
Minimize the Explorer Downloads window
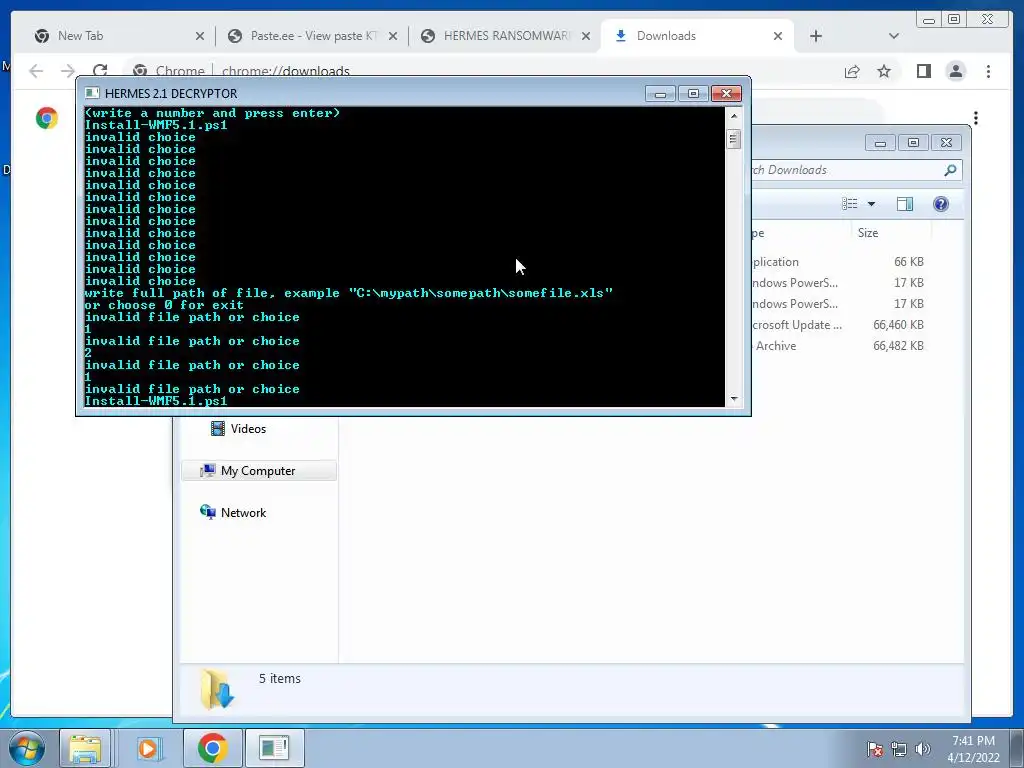(x=880, y=142)
